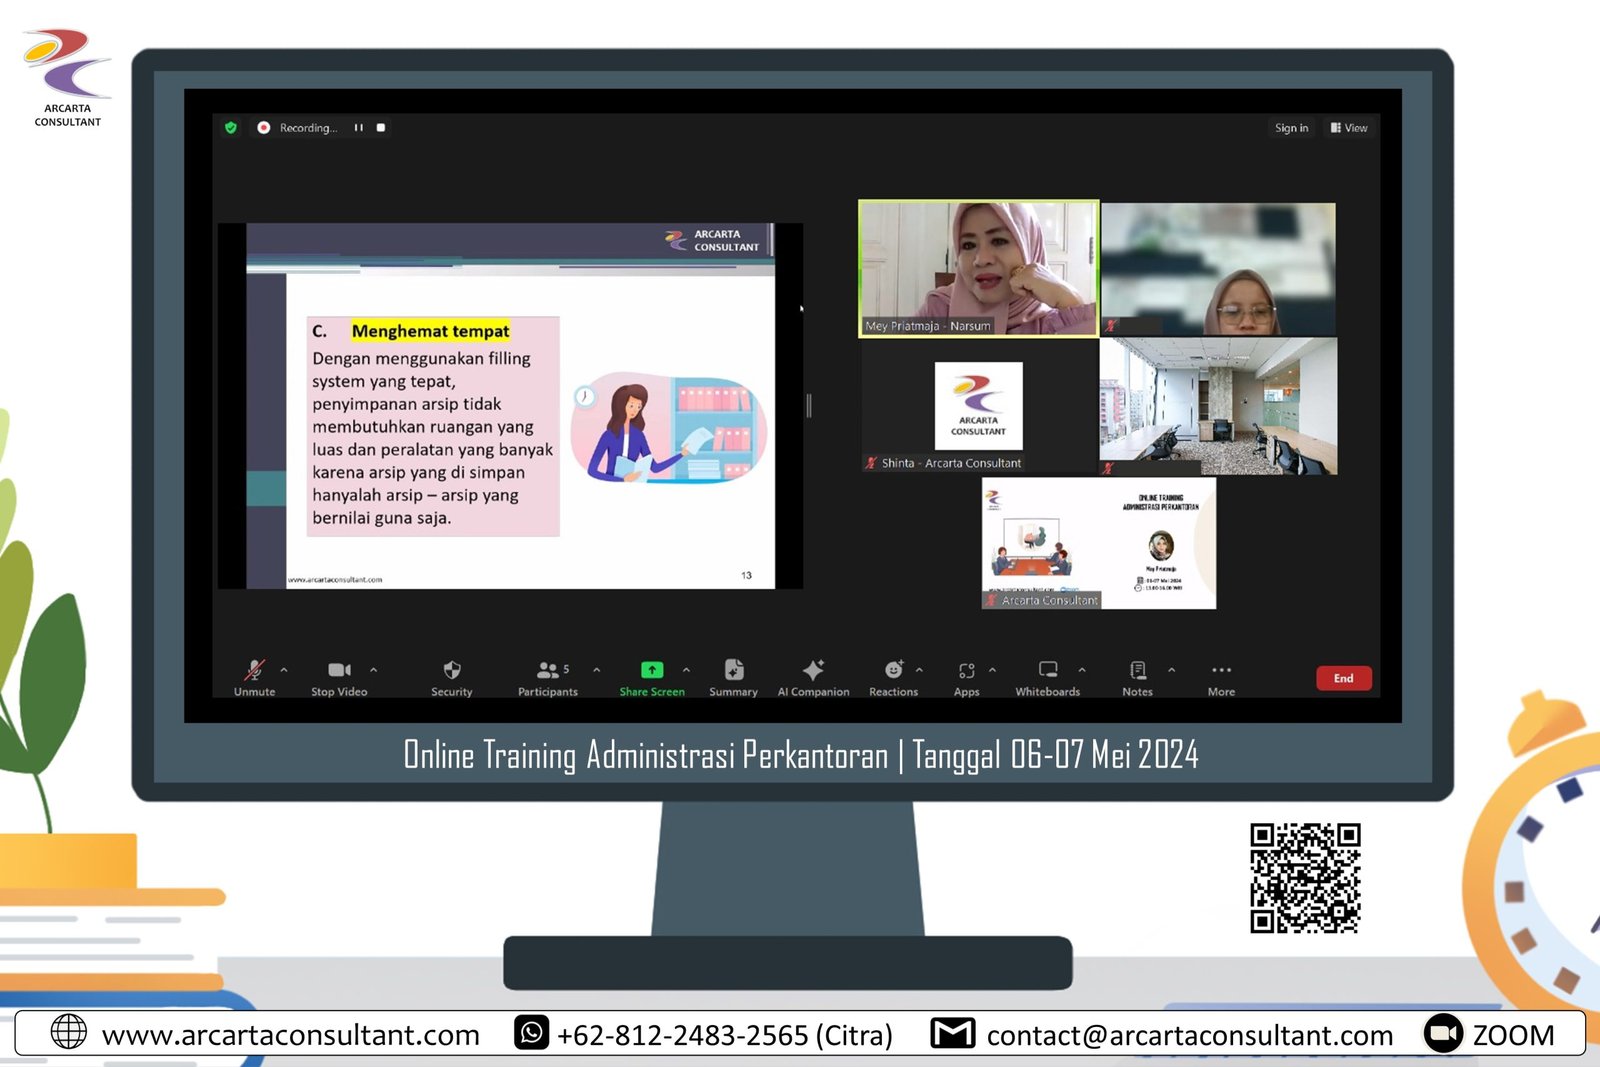Toggle Stop Video camera button
This screenshot has height=1067, width=1600.
[339, 671]
